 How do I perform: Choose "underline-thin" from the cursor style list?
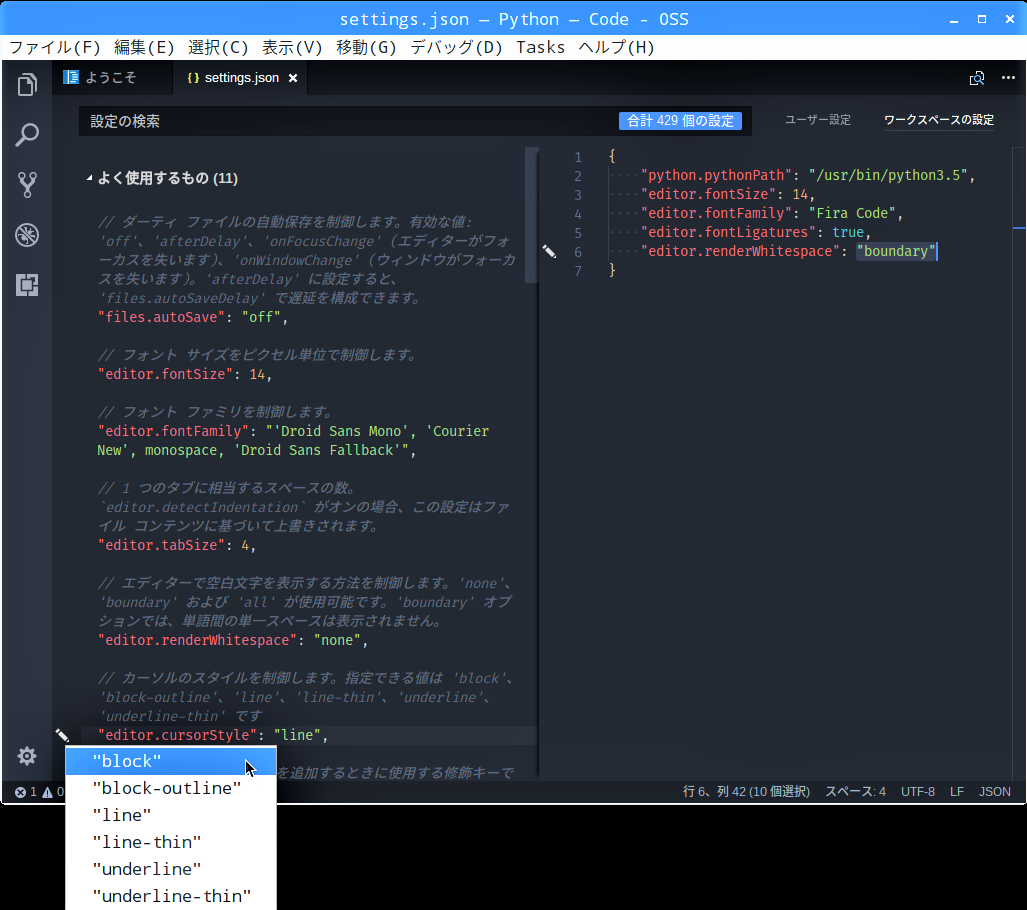point(171,896)
